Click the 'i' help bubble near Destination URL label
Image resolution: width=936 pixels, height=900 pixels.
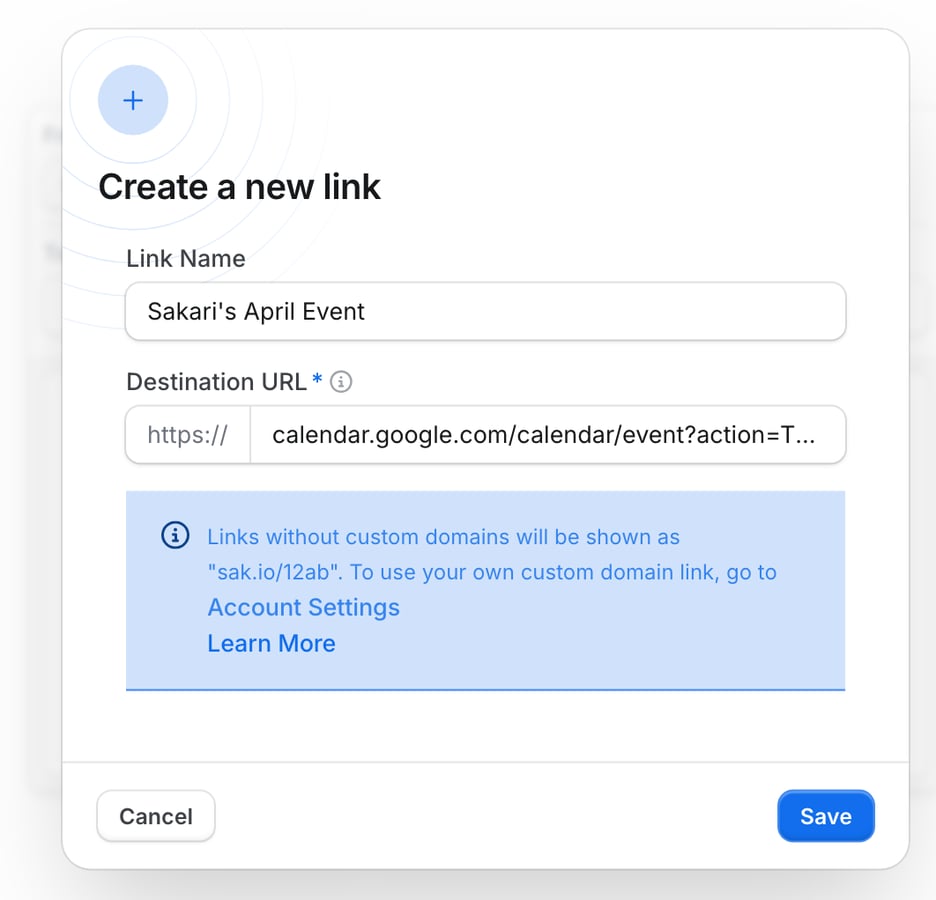pyautogui.click(x=342, y=381)
